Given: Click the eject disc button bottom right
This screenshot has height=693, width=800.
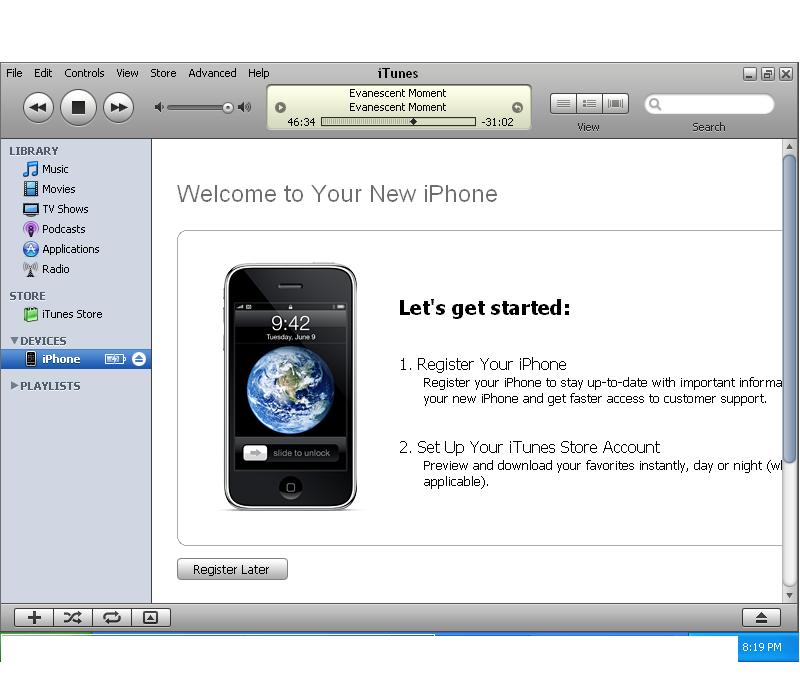Looking at the screenshot, I should pos(761,618).
